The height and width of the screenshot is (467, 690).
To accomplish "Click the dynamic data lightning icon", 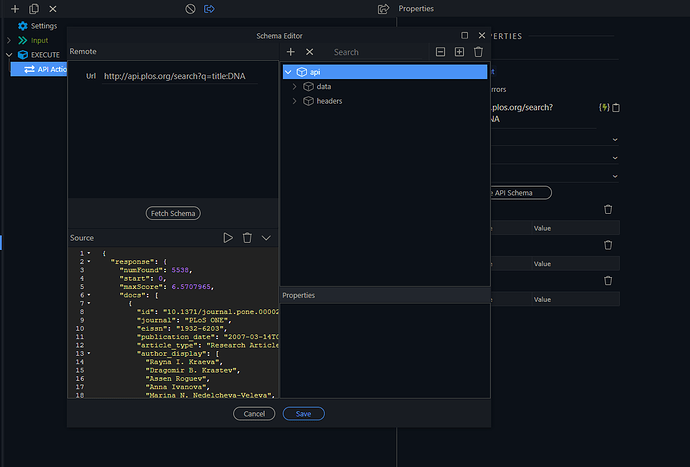I will tap(604, 107).
